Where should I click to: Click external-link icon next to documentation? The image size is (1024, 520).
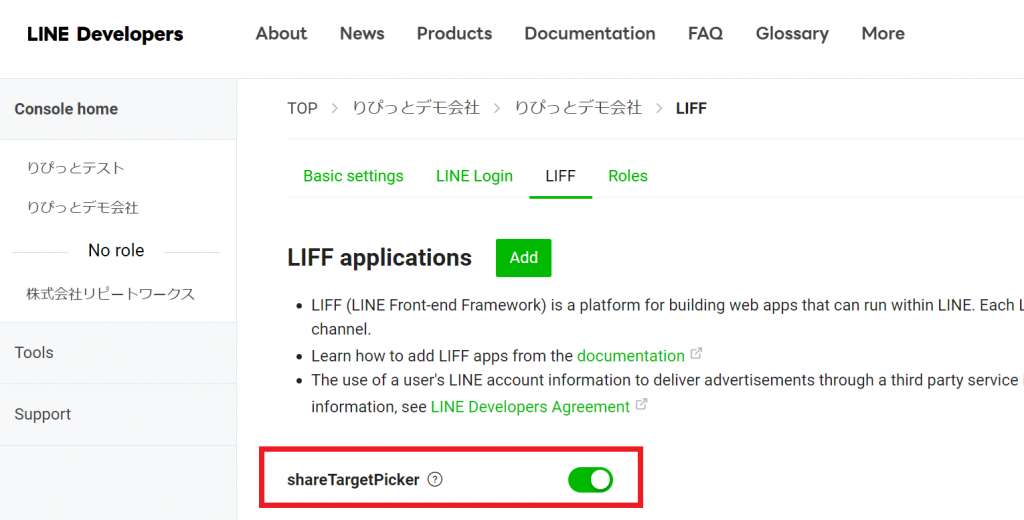point(697,353)
